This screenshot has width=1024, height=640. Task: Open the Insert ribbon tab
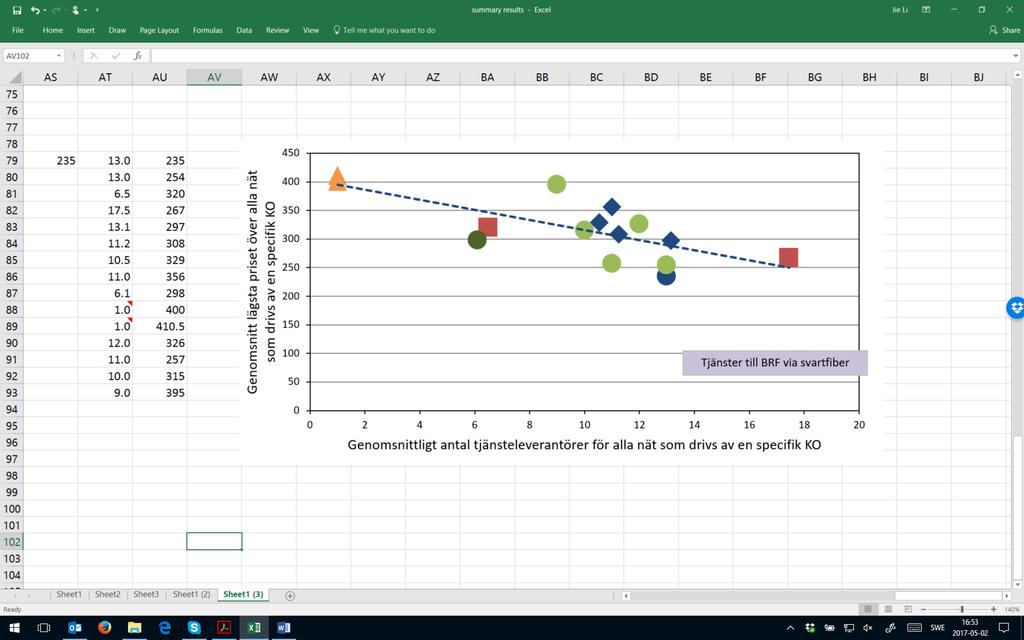(x=86, y=30)
